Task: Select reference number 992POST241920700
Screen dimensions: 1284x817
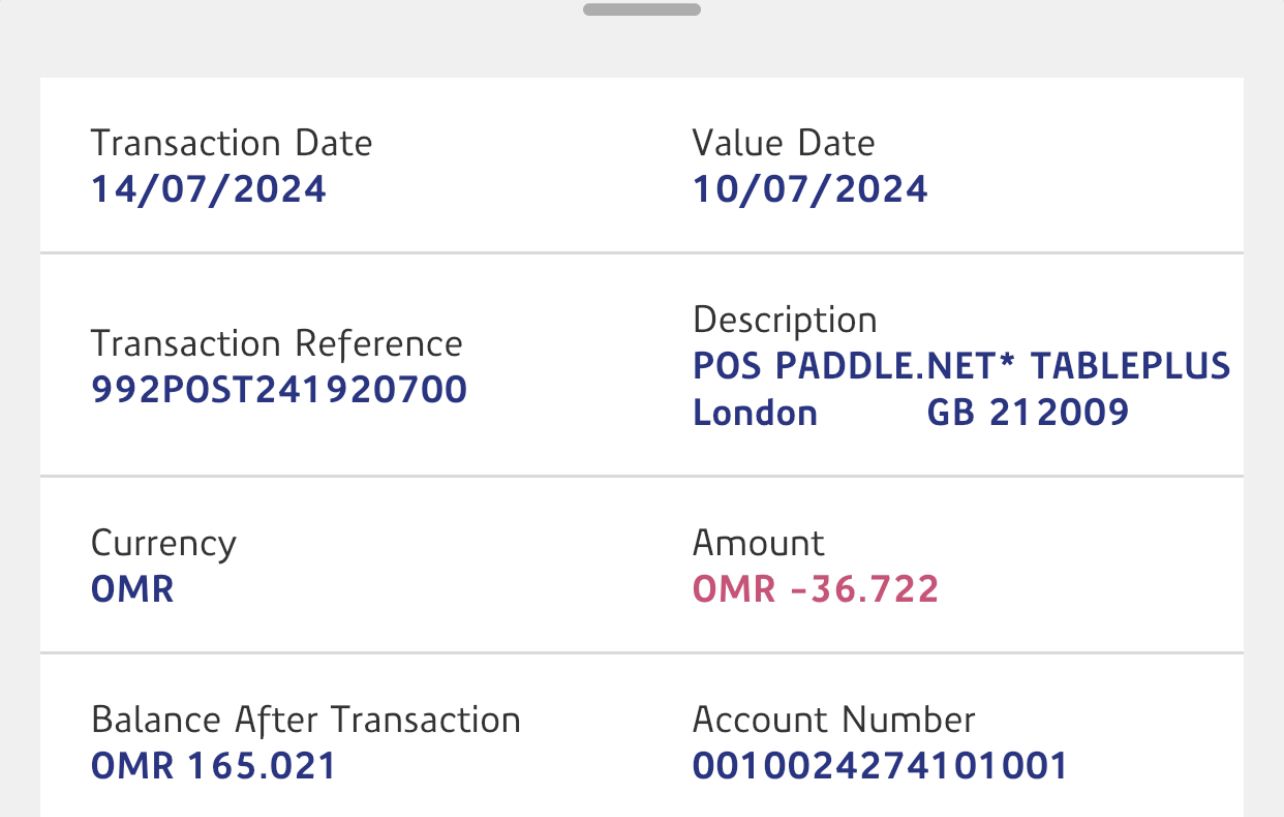Action: tap(279, 389)
